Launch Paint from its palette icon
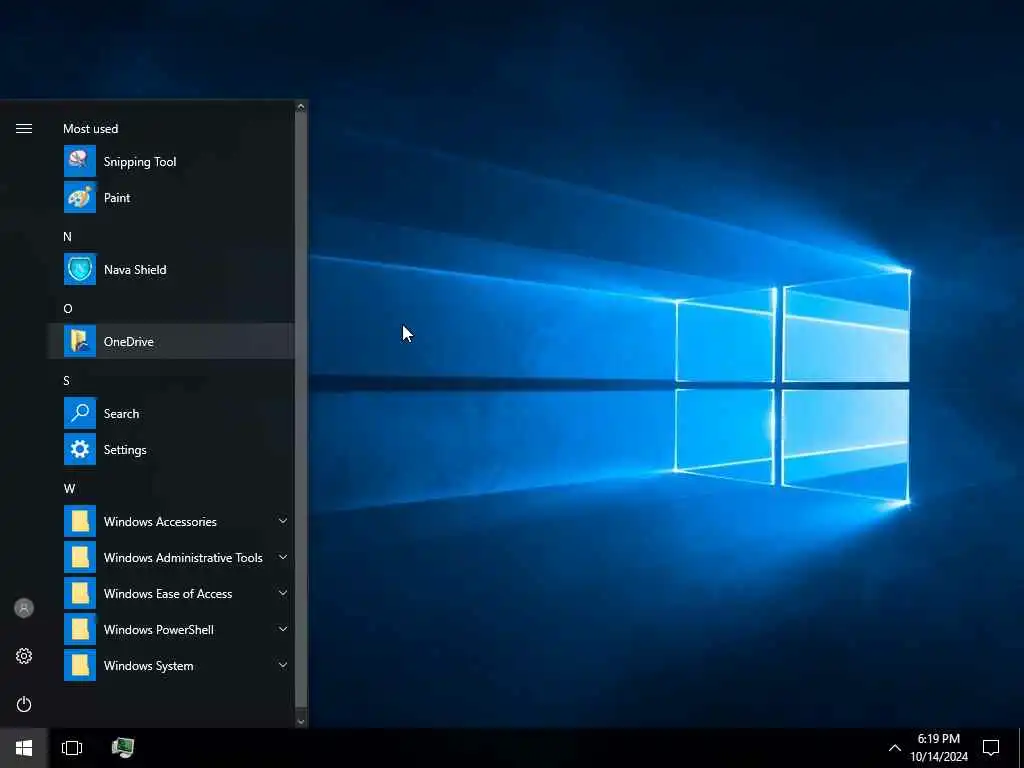Screen dimensions: 1024x768 point(80,197)
